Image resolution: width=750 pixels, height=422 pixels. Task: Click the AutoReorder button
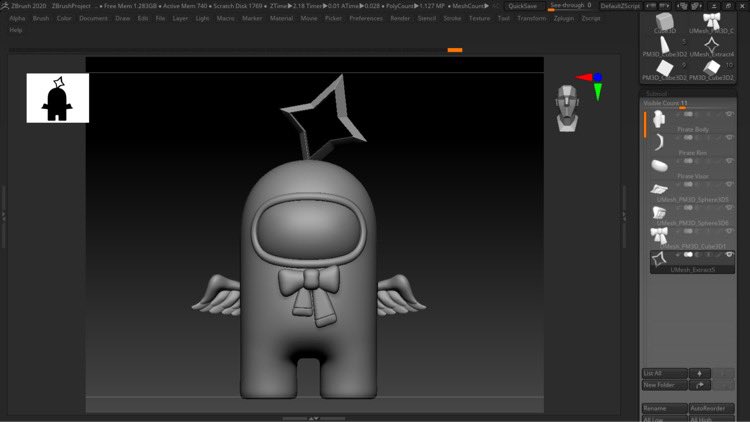coord(711,409)
